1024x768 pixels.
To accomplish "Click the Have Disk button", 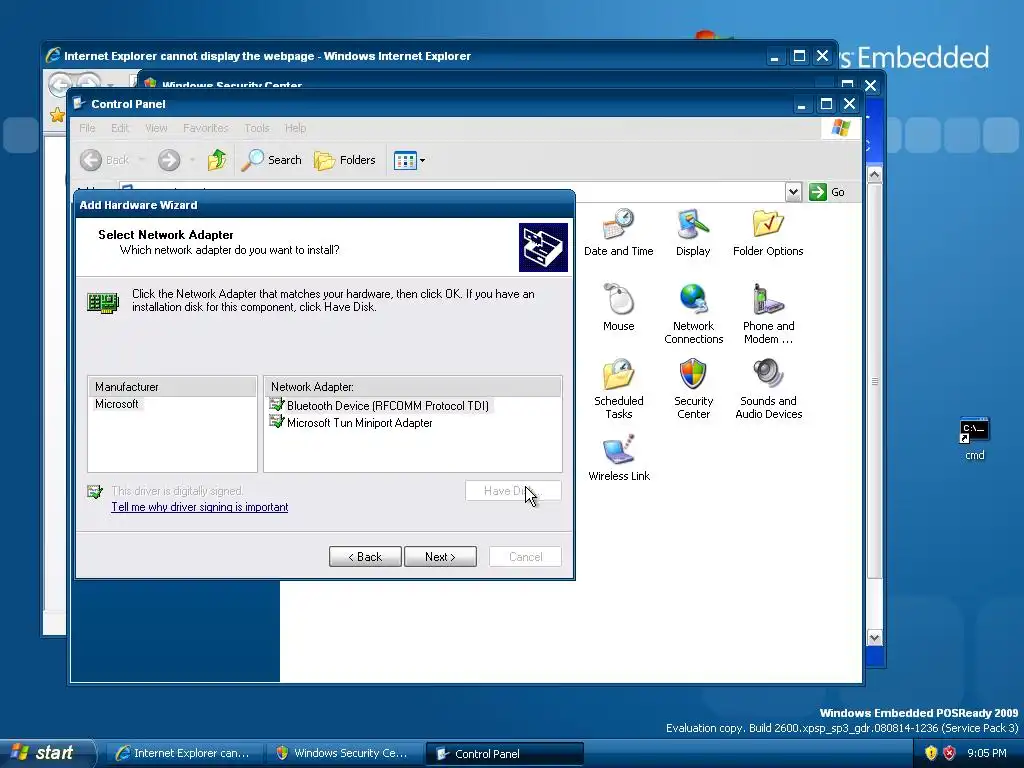I will [513, 490].
